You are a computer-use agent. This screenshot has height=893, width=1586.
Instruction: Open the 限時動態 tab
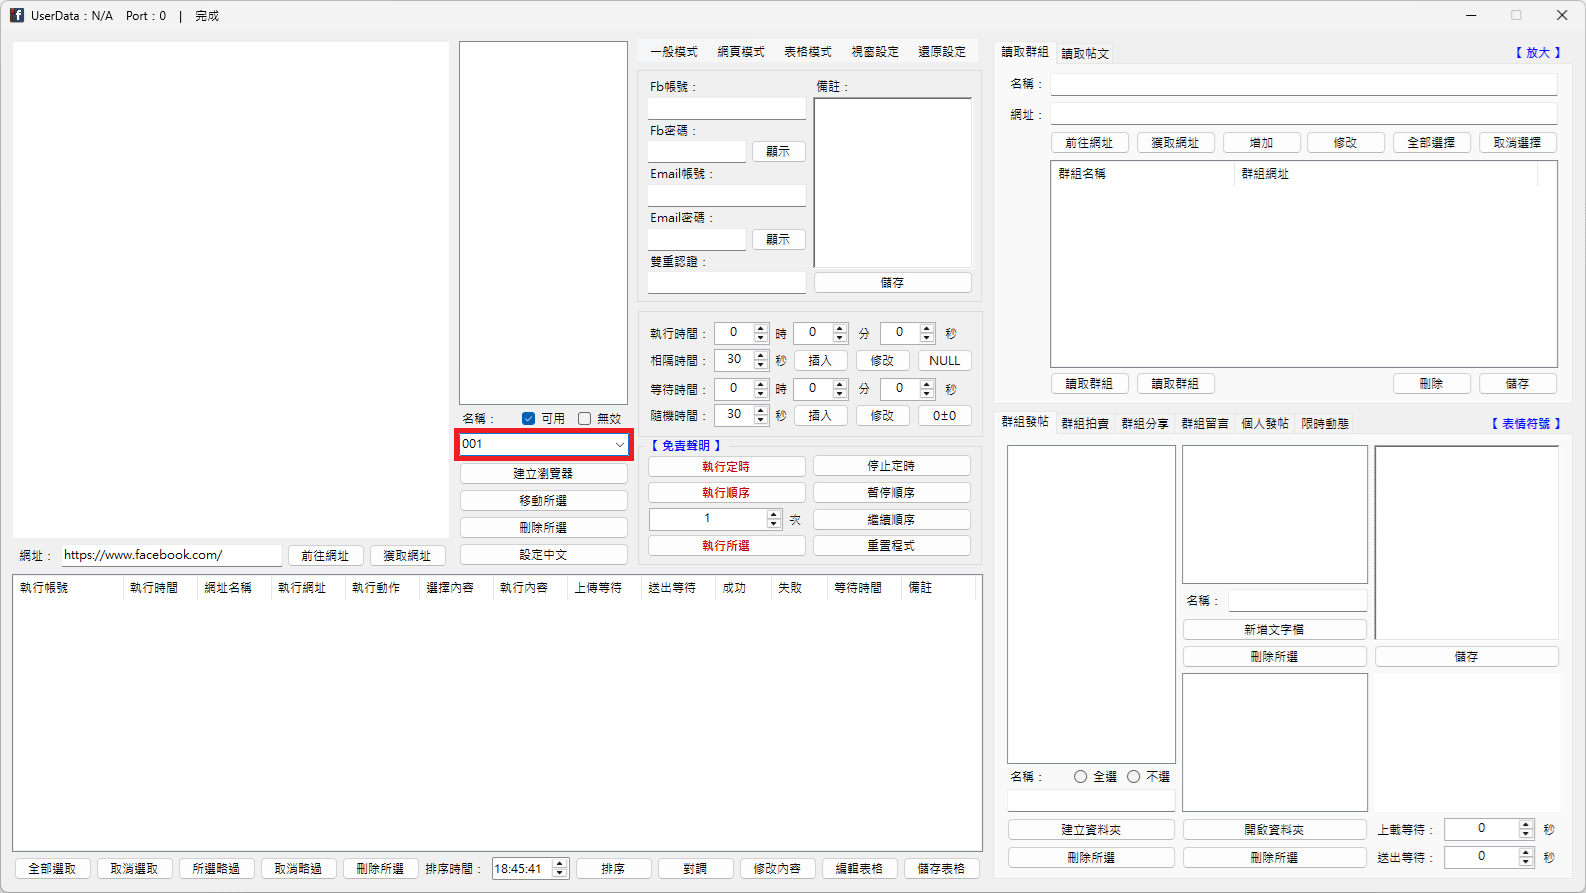pyautogui.click(x=1325, y=424)
